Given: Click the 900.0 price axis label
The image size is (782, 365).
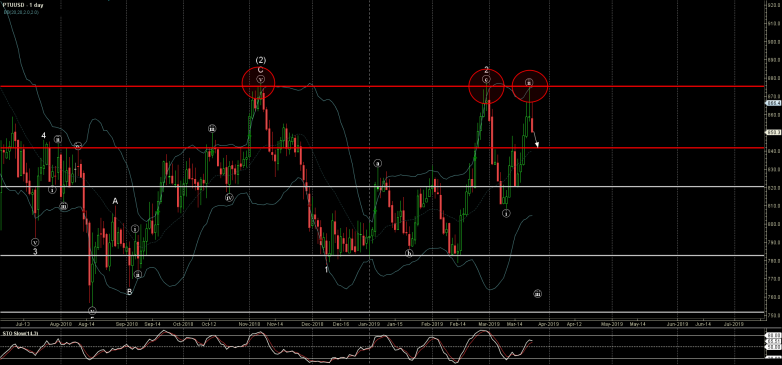Looking at the screenshot, I should (775, 42).
